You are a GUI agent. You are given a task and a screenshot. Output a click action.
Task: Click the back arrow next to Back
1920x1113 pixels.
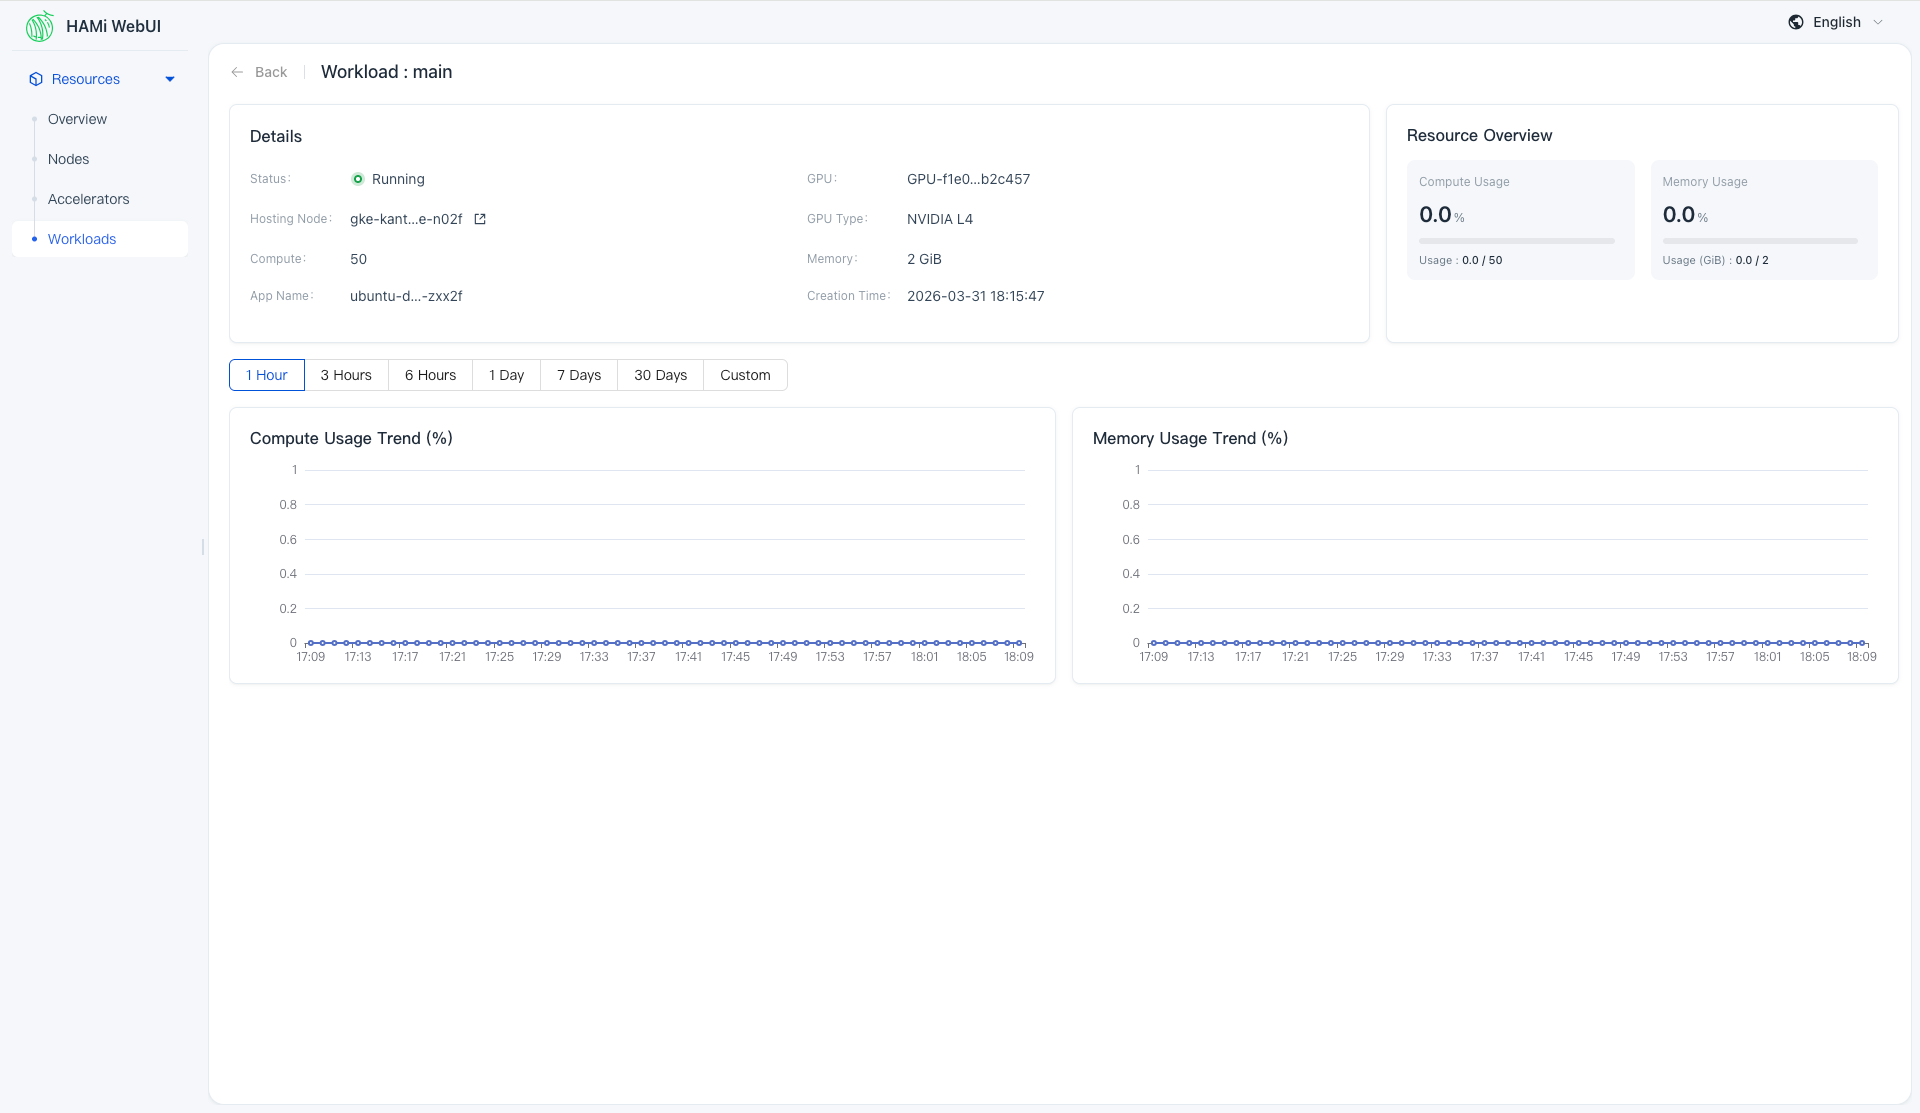(237, 72)
